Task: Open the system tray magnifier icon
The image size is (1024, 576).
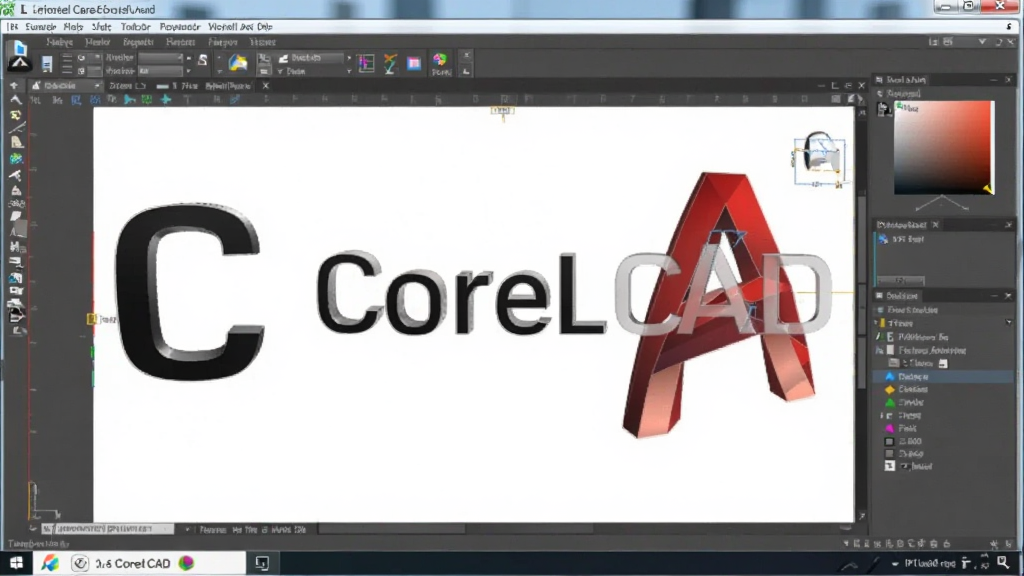Action: click(x=1003, y=562)
